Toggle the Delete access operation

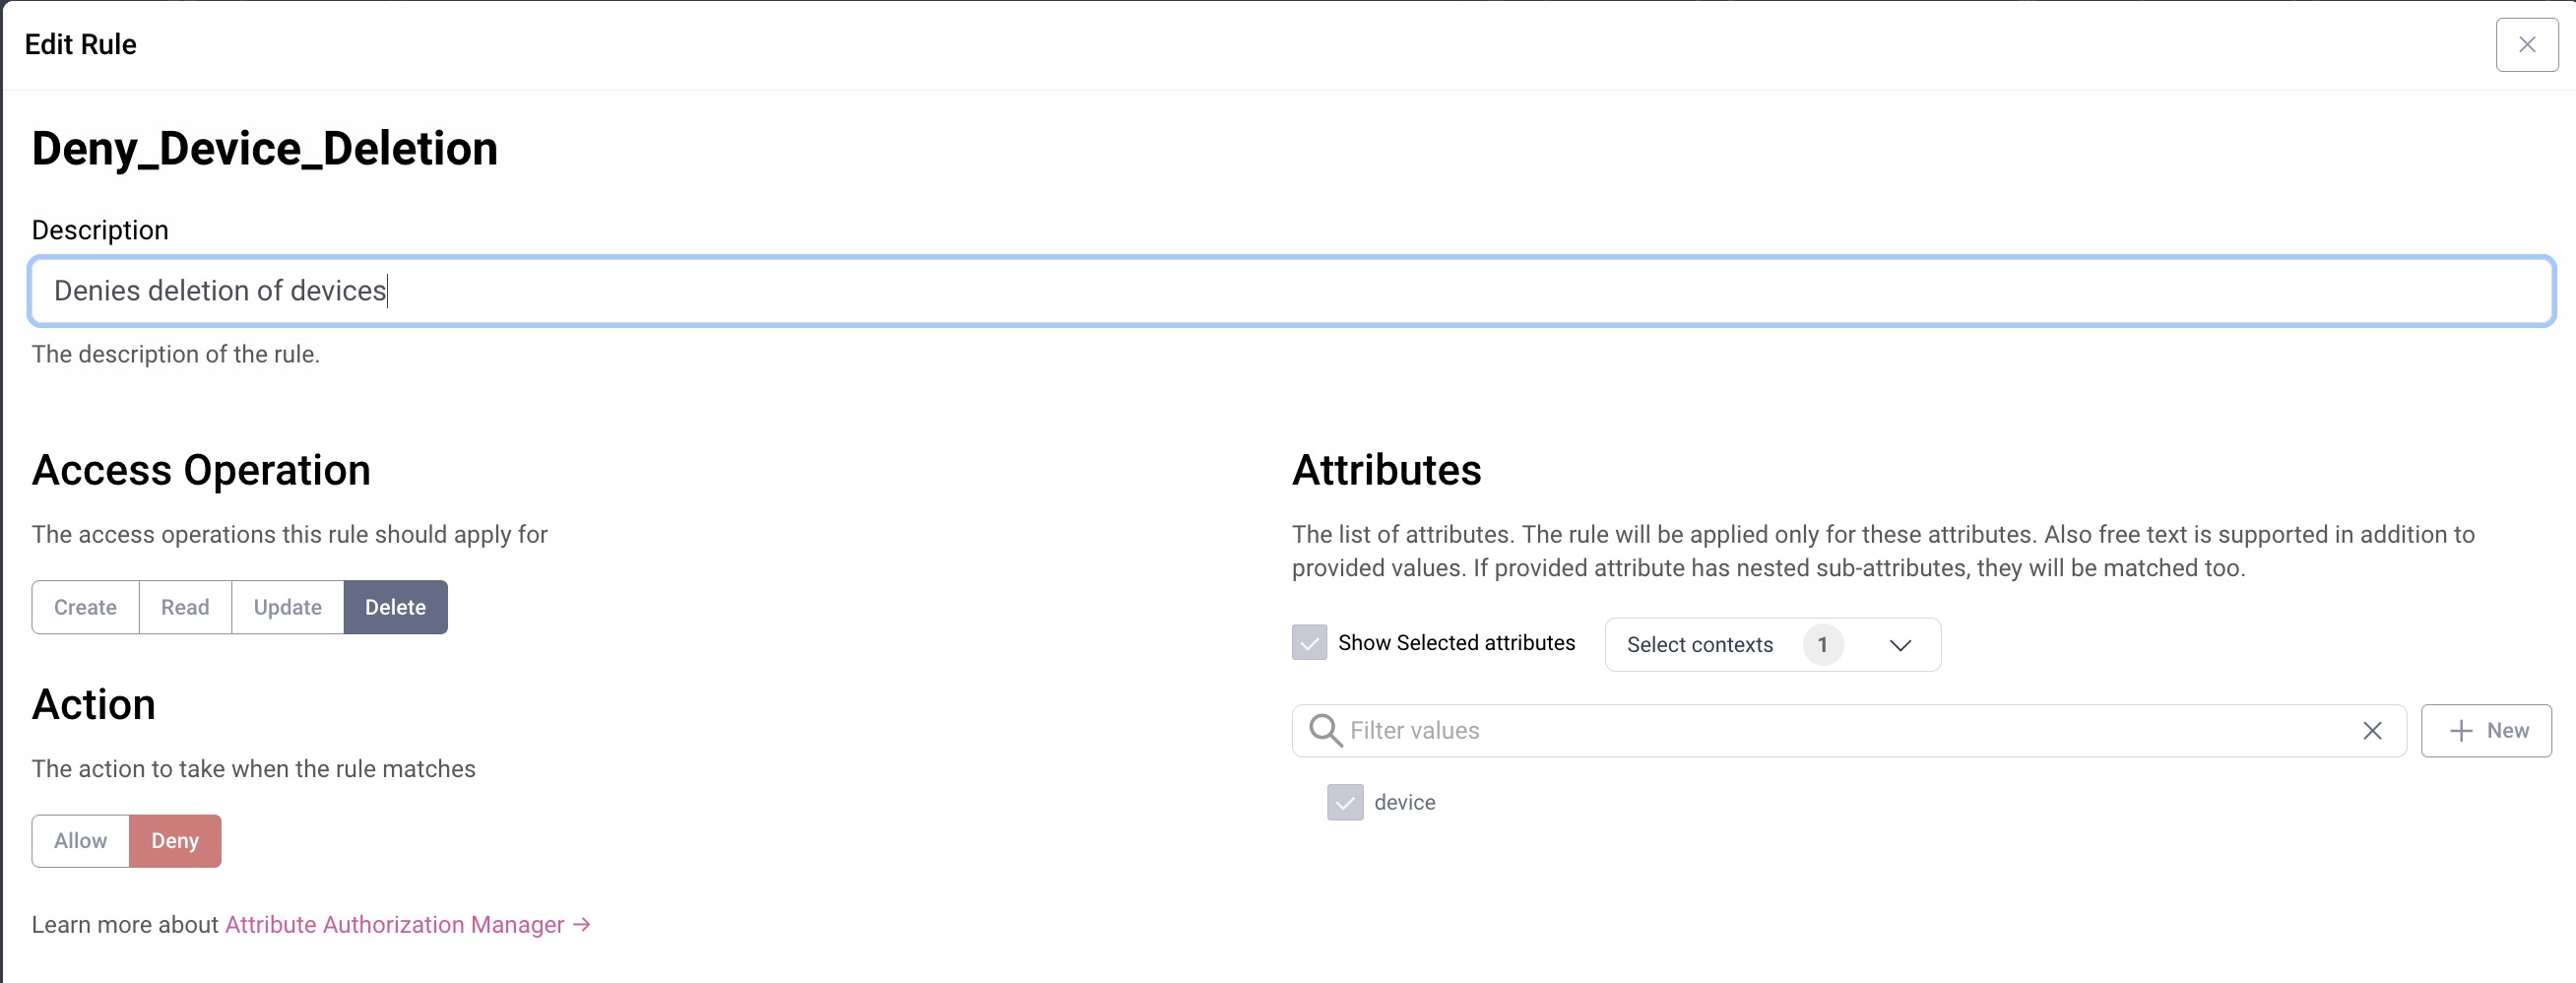tap(395, 607)
